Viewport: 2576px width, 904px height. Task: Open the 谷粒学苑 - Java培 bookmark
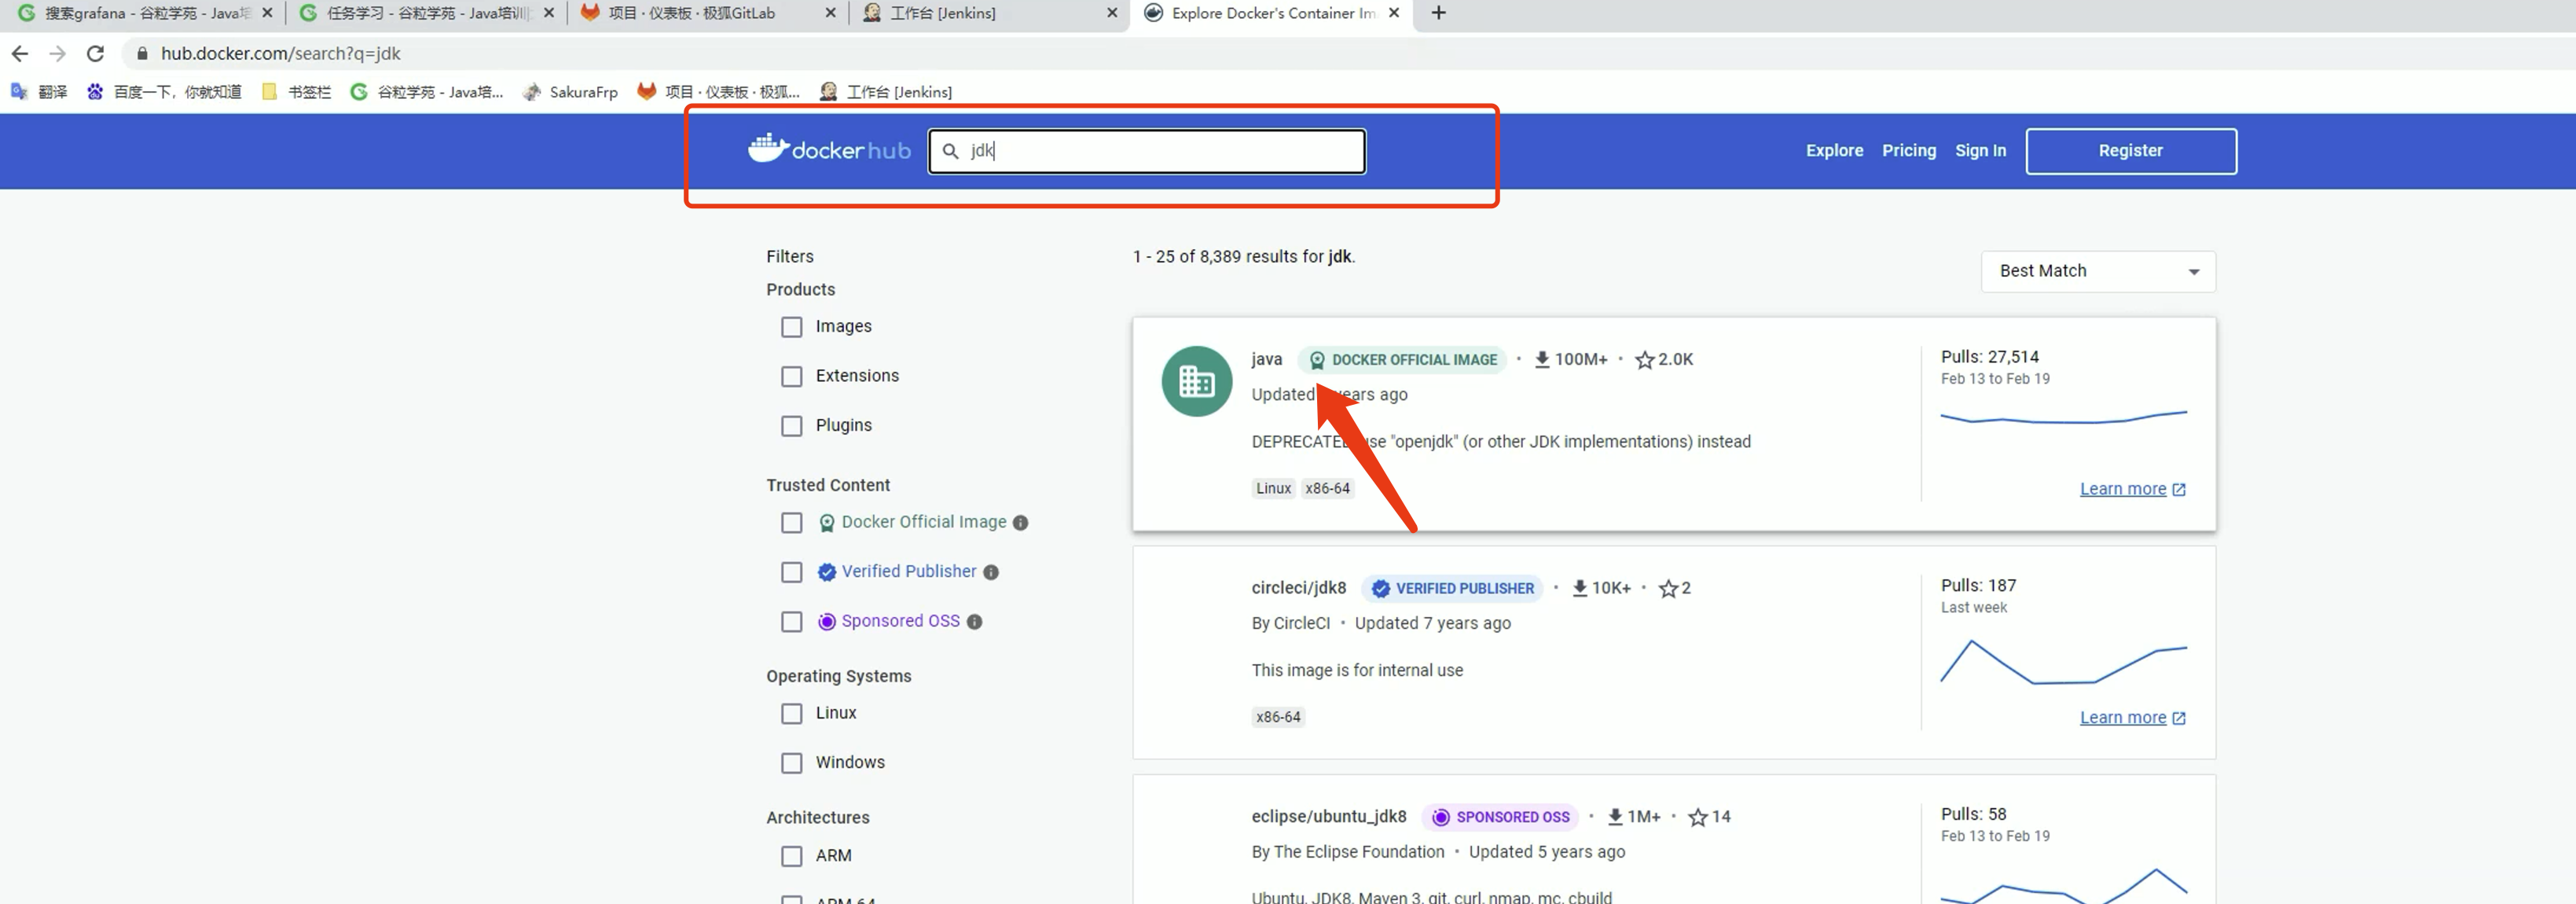427,92
